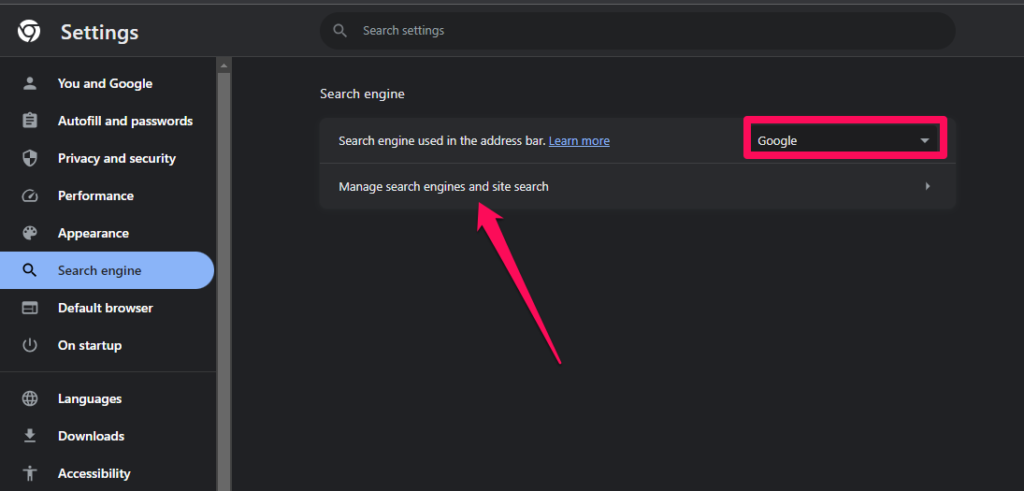Click the shield icon beside Privacy and security
The image size is (1024, 491).
30,158
